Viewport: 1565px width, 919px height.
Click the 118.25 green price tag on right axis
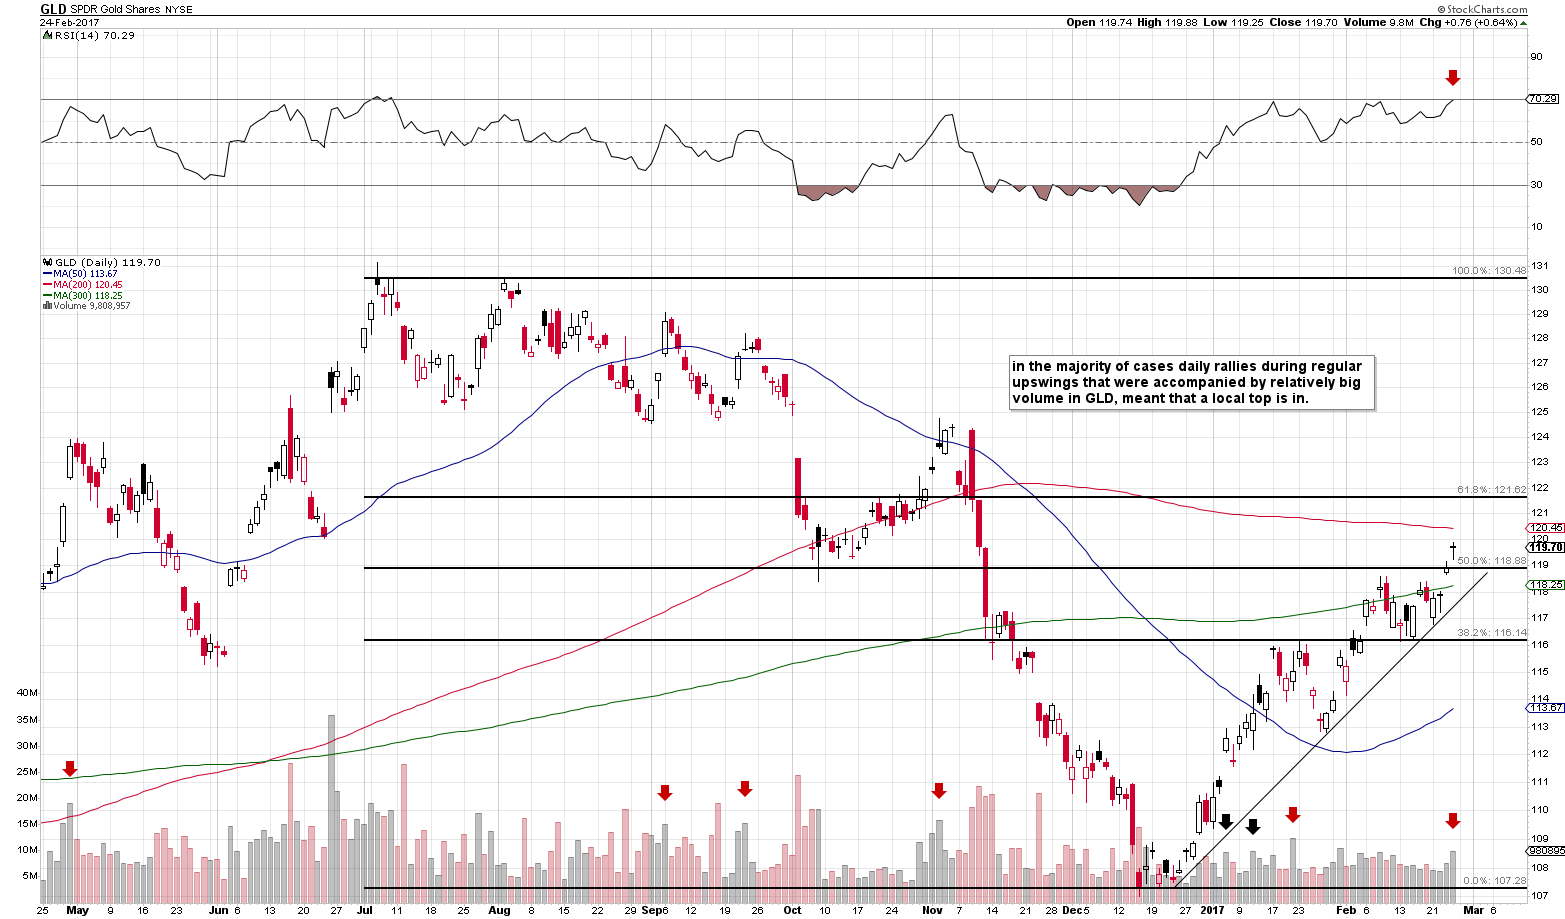(1545, 585)
